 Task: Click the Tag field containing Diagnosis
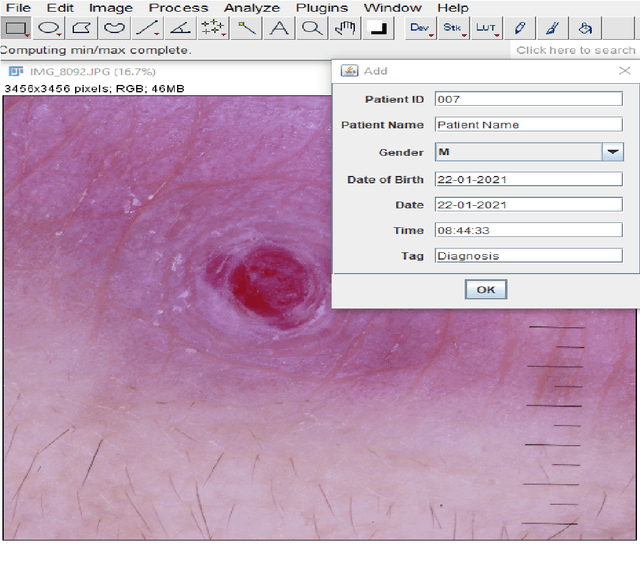click(528, 256)
